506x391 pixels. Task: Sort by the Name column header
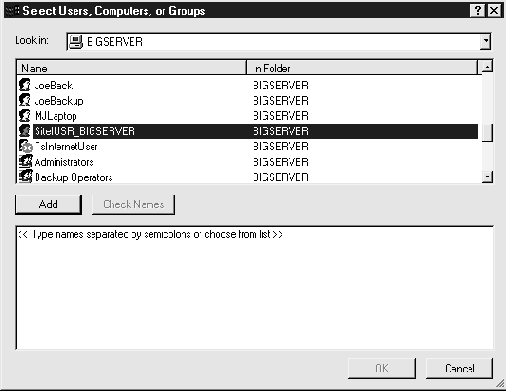pyautogui.click(x=131, y=68)
